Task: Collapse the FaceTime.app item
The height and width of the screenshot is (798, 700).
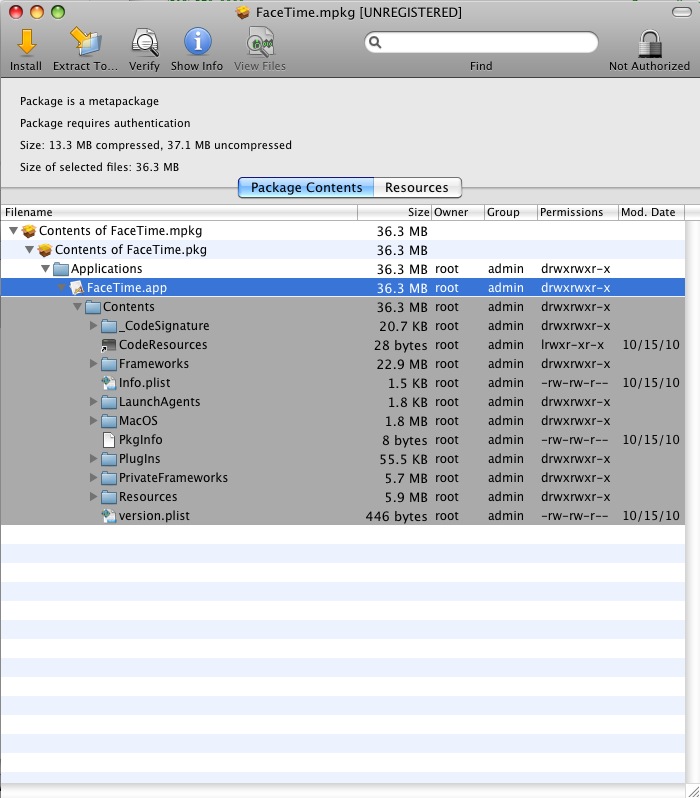Action: click(x=62, y=288)
